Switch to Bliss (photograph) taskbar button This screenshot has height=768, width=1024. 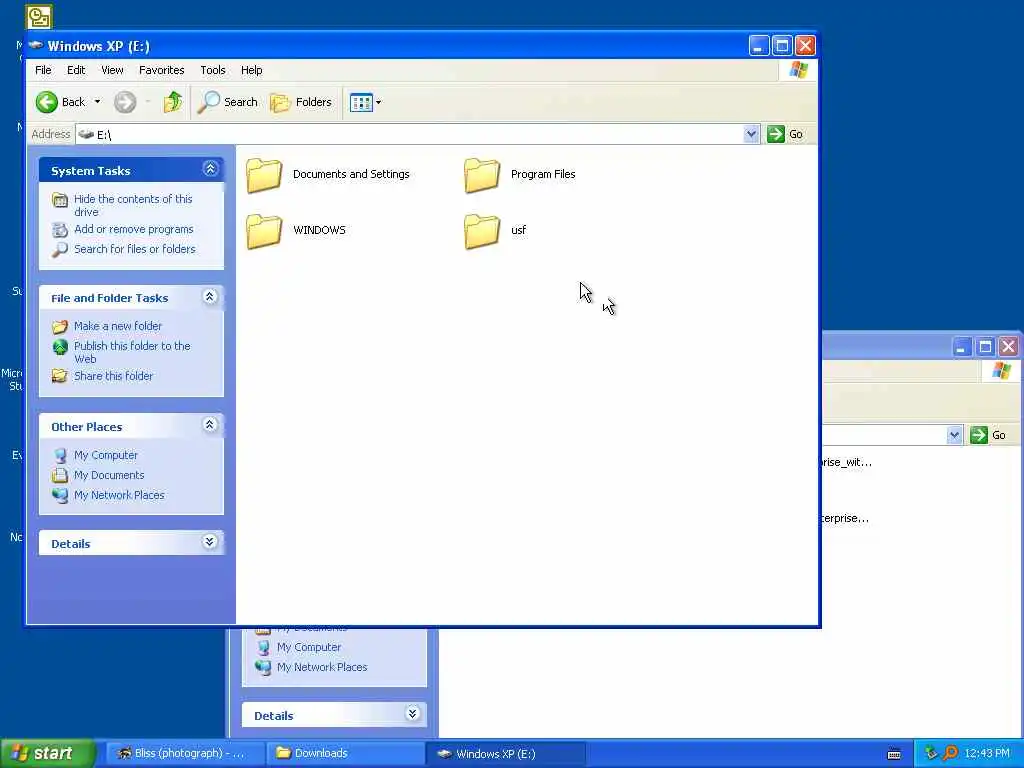point(185,754)
